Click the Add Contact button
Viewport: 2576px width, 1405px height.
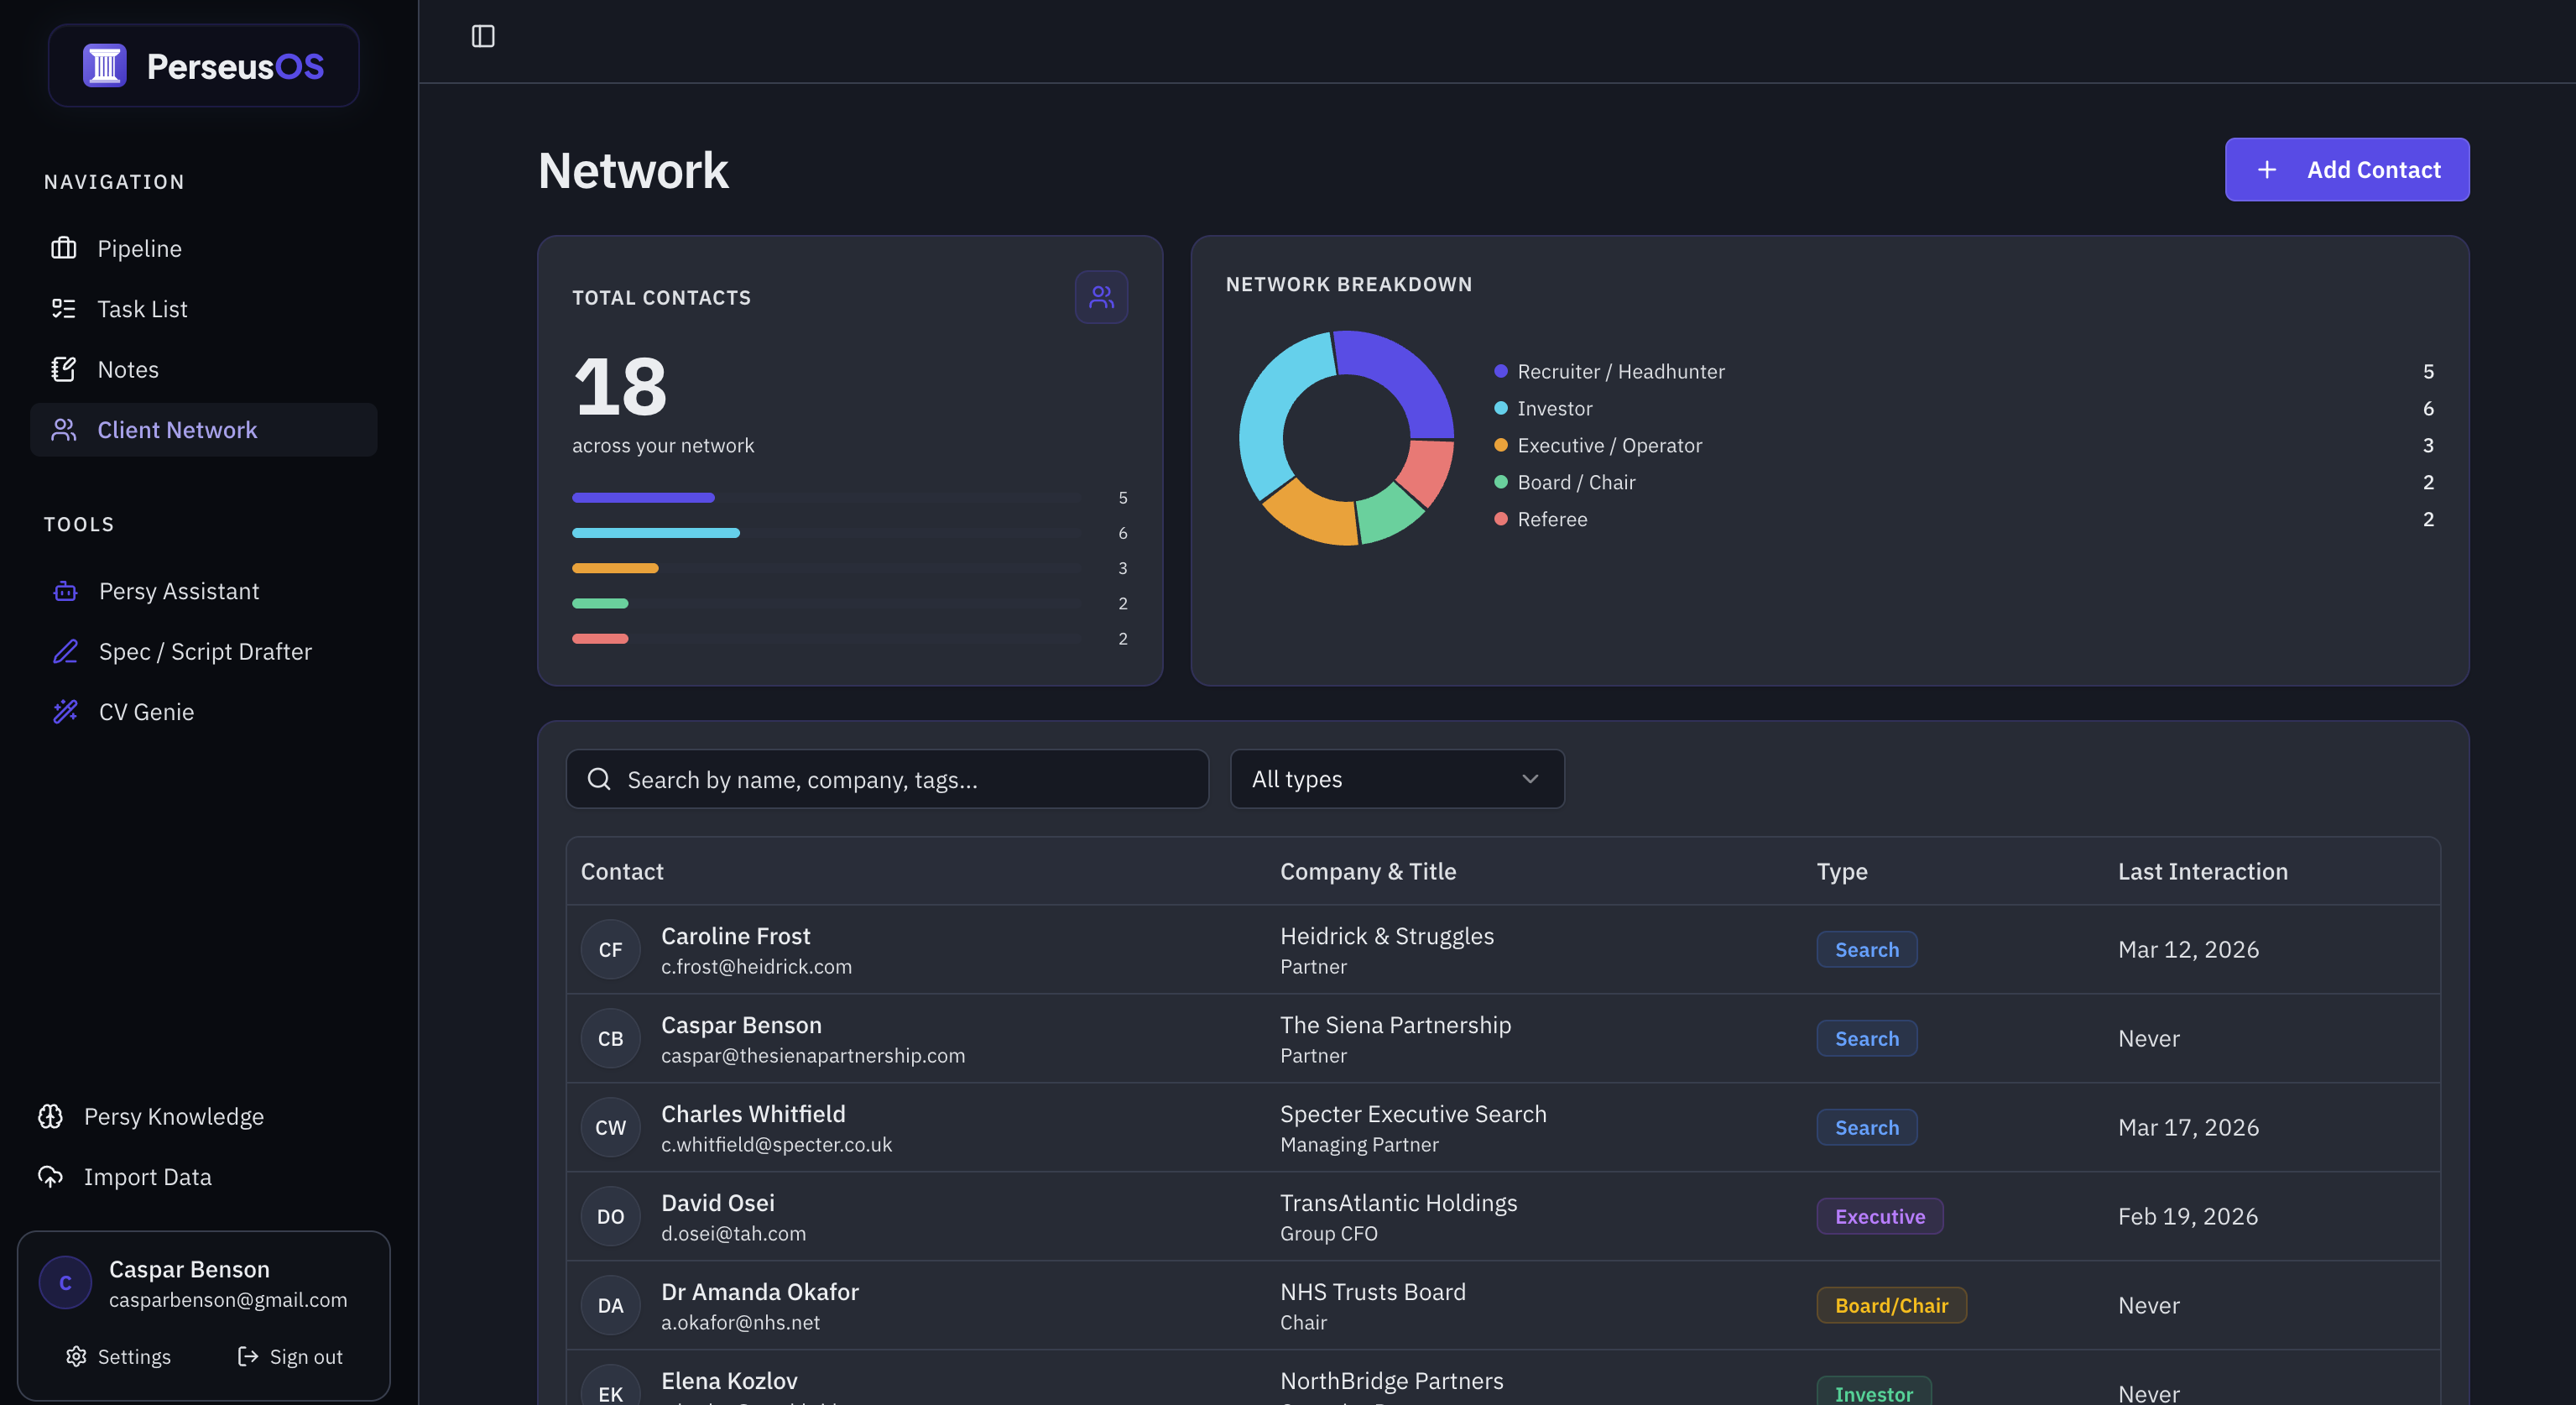[2347, 170]
